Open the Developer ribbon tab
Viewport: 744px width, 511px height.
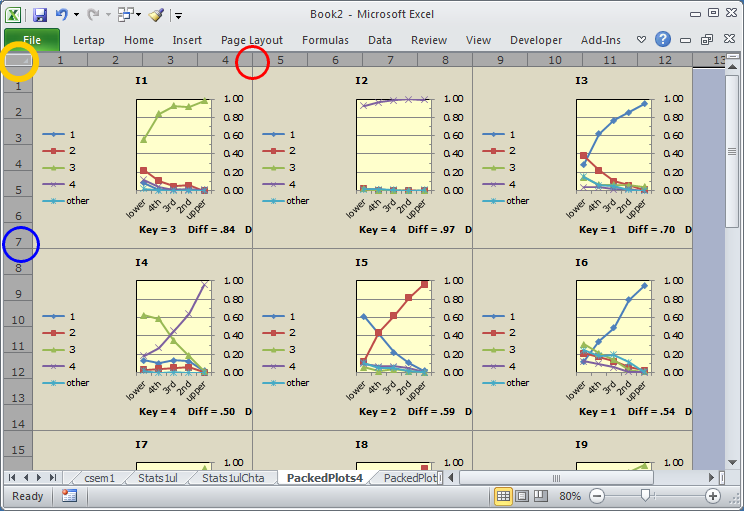[x=536, y=40]
